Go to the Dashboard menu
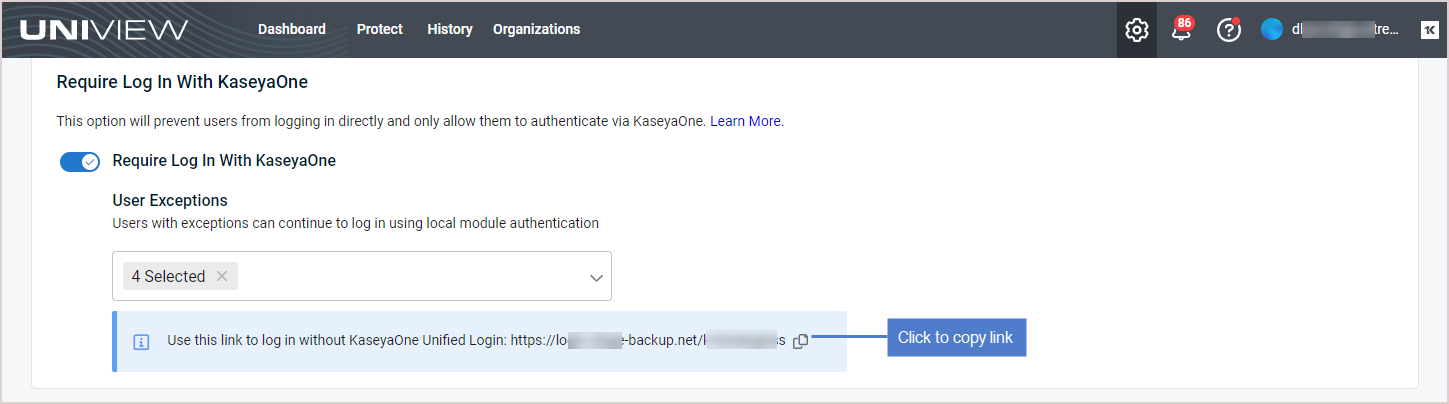The height and width of the screenshot is (404, 1449). [x=292, y=29]
